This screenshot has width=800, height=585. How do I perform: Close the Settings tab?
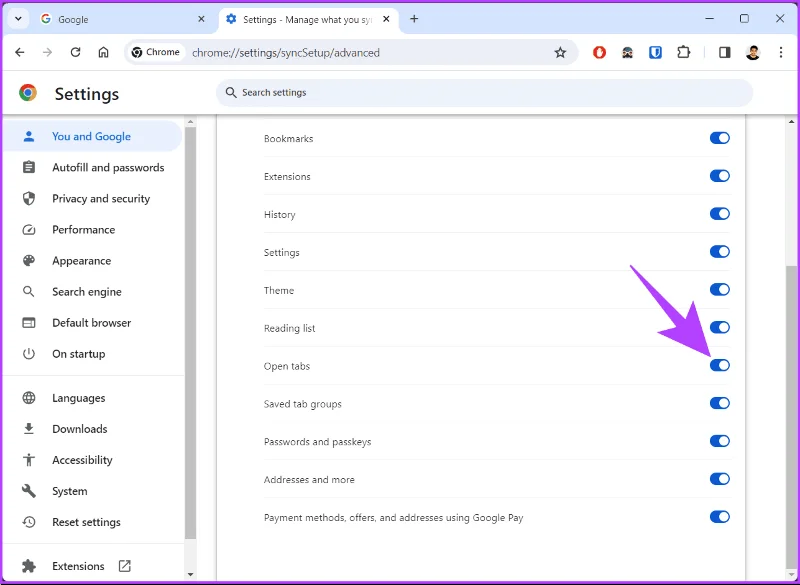[386, 19]
